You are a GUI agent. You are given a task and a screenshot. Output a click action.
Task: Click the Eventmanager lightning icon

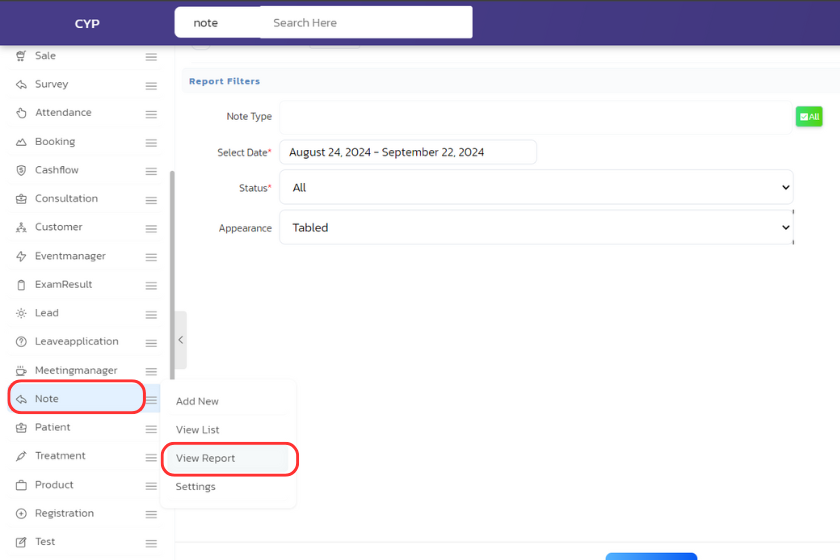tap(21, 256)
